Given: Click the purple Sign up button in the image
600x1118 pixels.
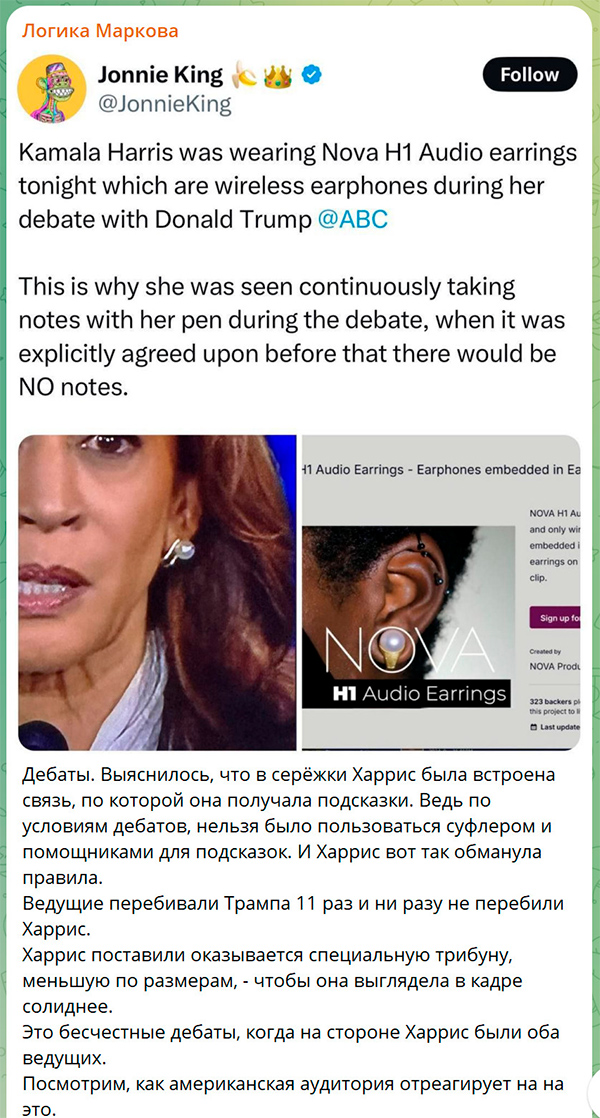Looking at the screenshot, I should (554, 617).
